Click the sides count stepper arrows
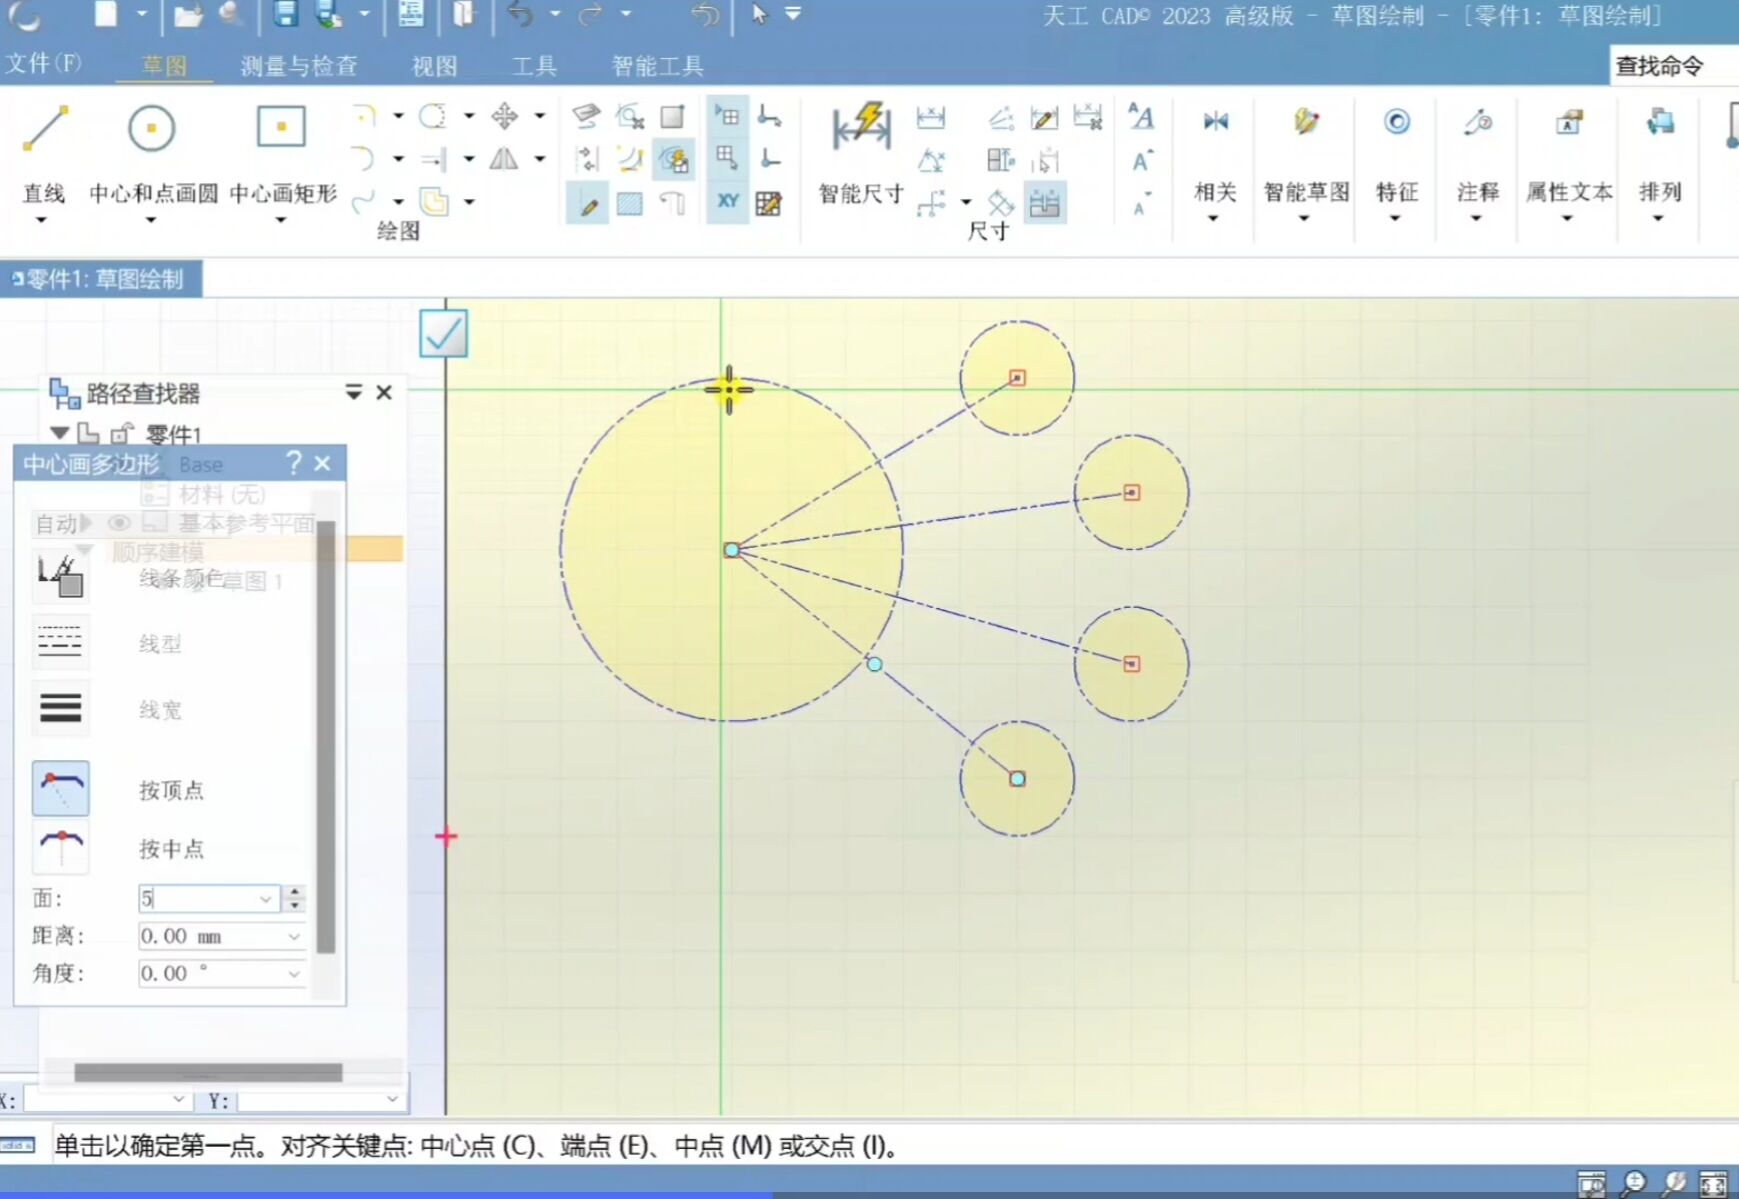1739x1199 pixels. [x=294, y=898]
